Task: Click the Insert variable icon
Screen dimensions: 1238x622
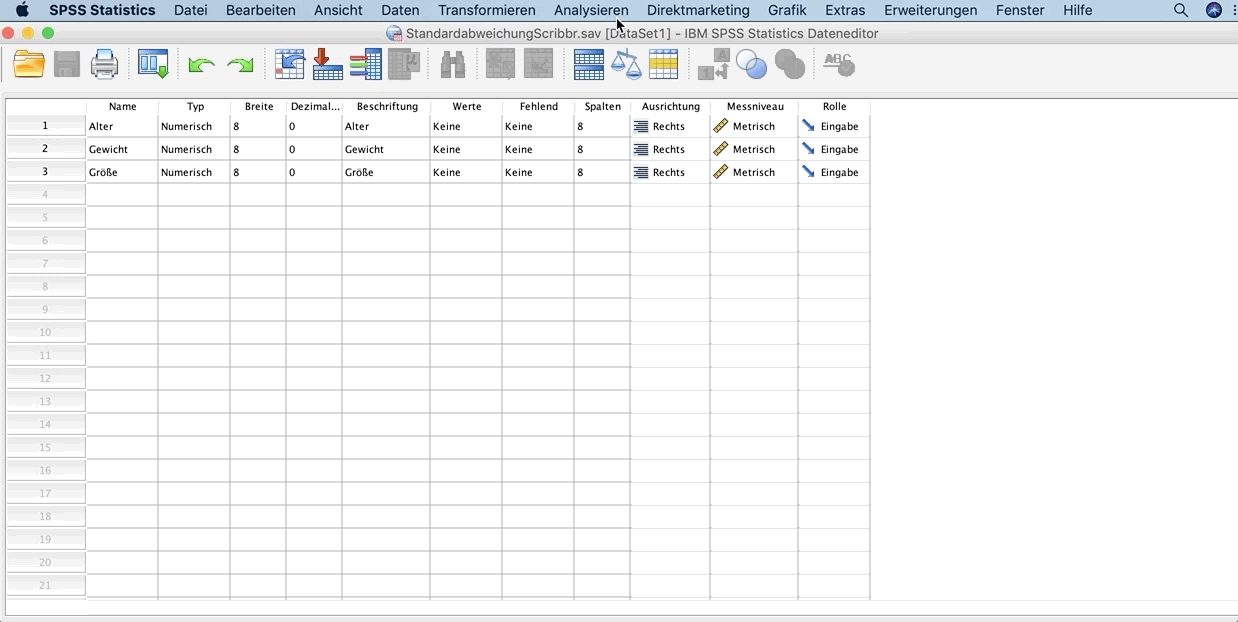Action: (x=538, y=65)
